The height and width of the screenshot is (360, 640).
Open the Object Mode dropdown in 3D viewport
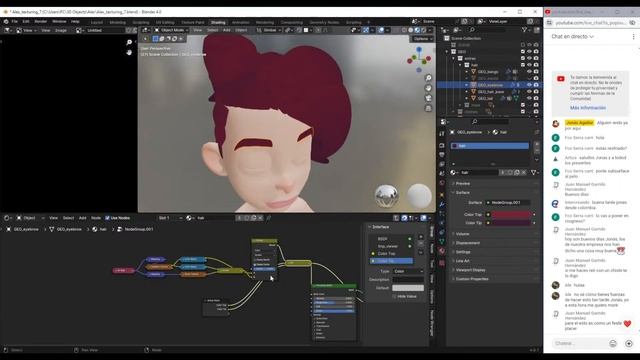coord(171,30)
